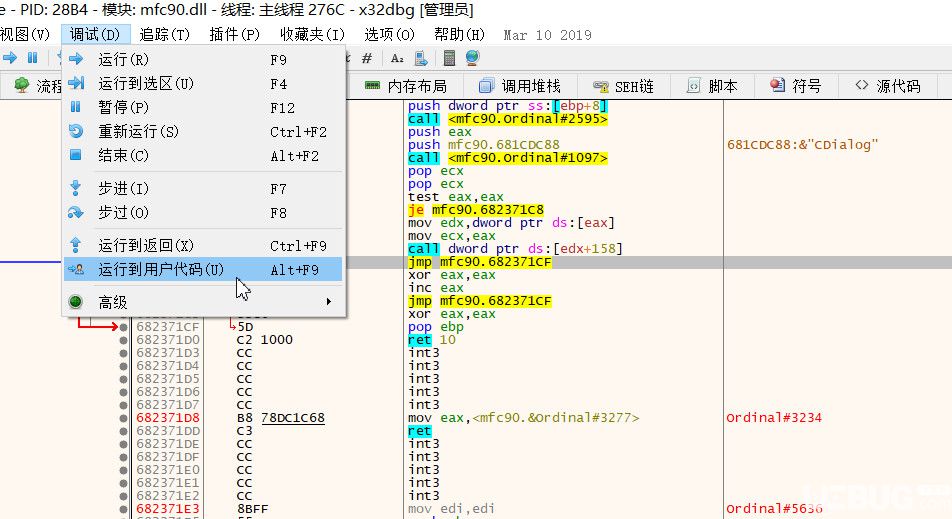The image size is (952, 519).
Task: Switch to the 流程图 tab with tree icon
Action: (x=38, y=86)
